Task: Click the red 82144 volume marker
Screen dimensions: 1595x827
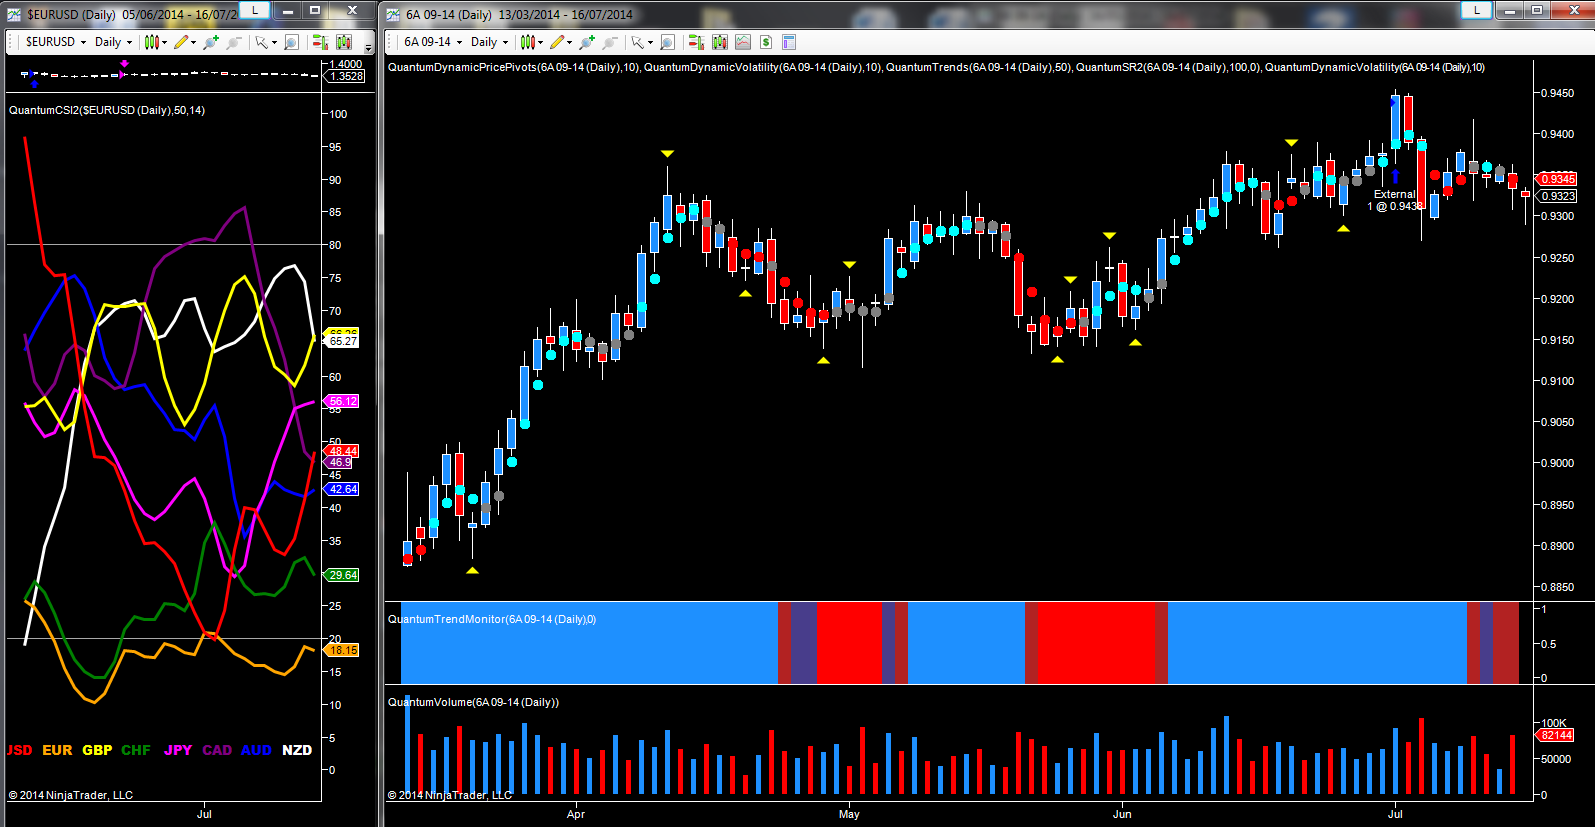Action: point(1555,735)
